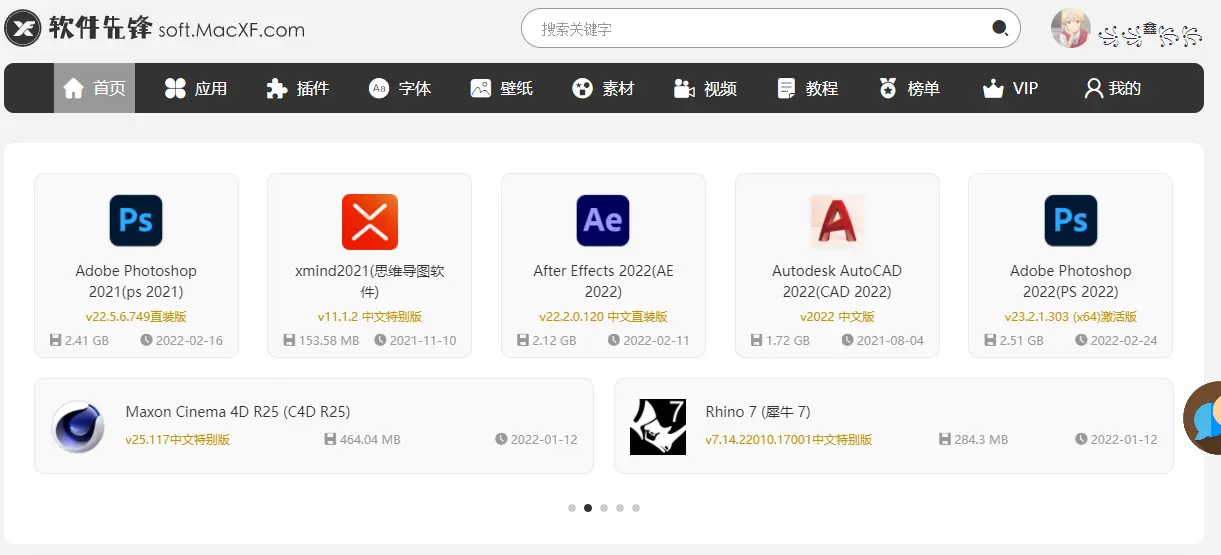Open Rhino 7 (犀牛 7) title link
Screen dimensions: 1221x555
758,412
